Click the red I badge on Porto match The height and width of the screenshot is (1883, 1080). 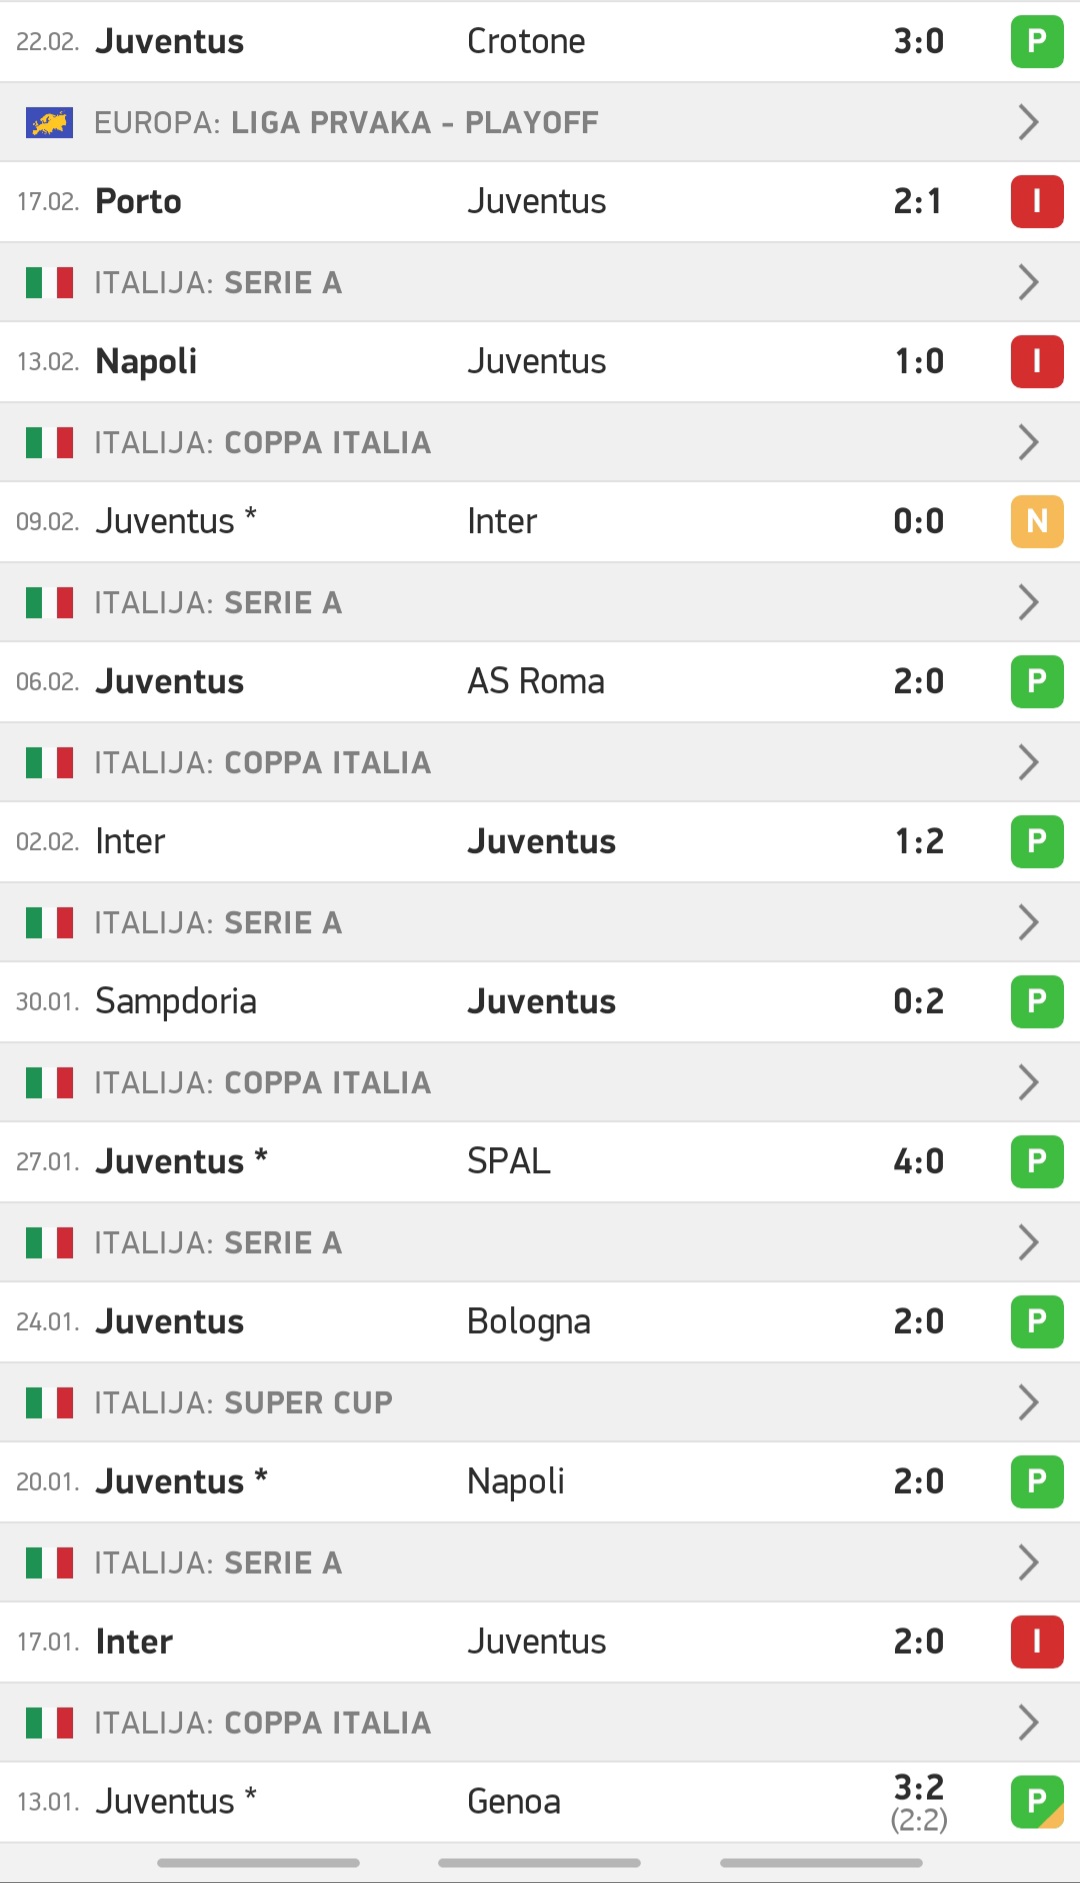tap(1037, 202)
